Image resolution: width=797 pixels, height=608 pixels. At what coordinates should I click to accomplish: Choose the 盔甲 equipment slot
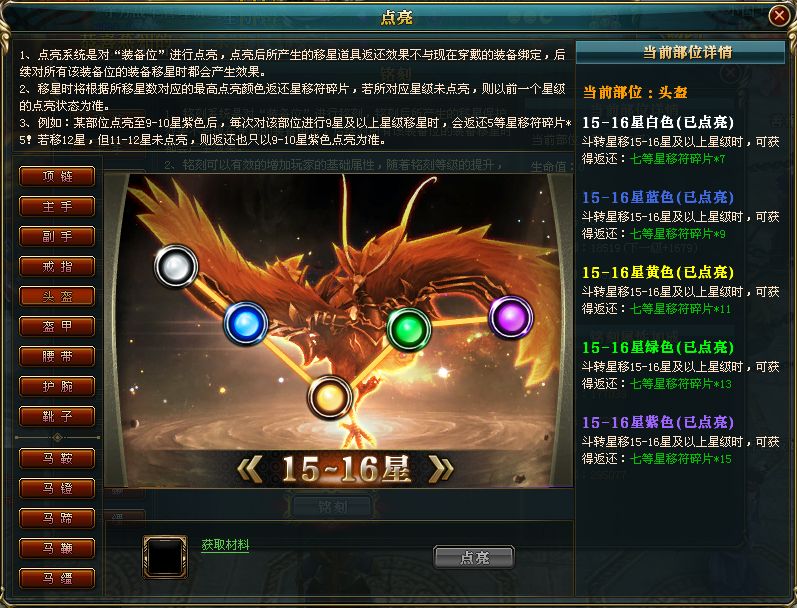pos(57,326)
